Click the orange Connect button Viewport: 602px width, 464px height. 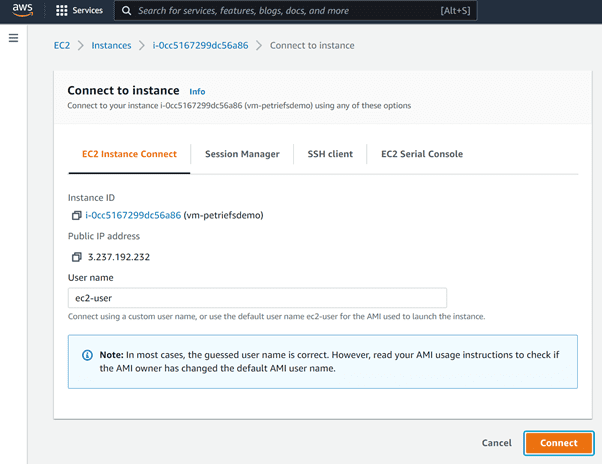pyautogui.click(x=559, y=443)
